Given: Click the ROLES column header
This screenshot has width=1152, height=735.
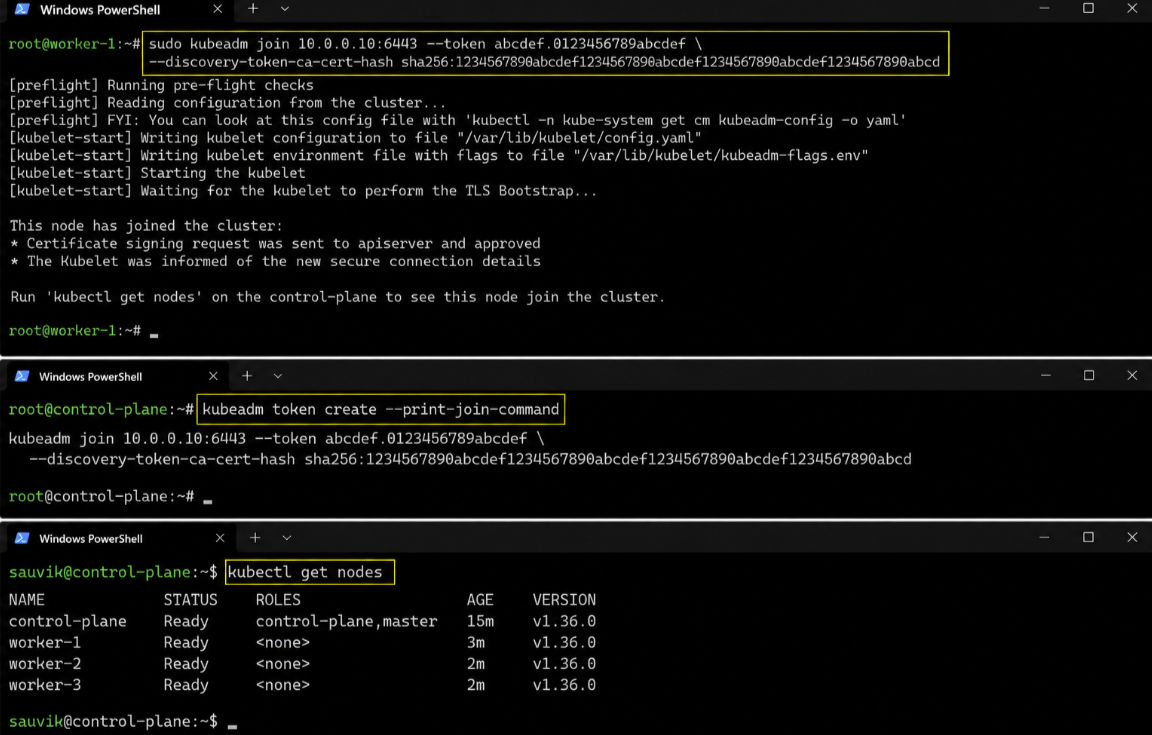Looking at the screenshot, I should (x=278, y=600).
